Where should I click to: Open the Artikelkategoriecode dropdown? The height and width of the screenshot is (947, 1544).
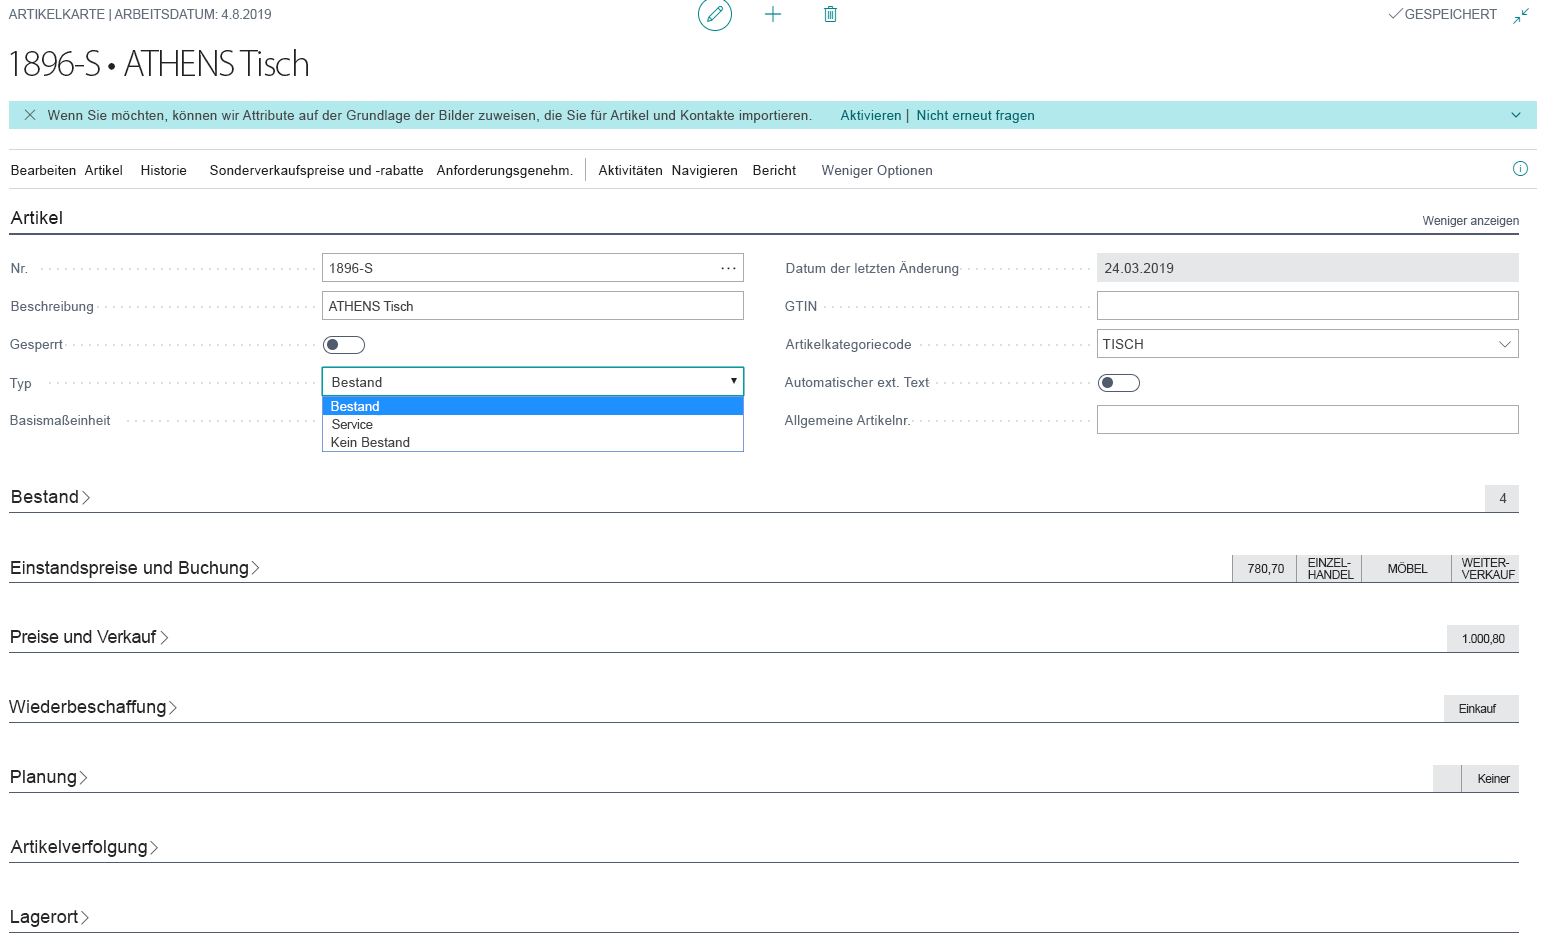(x=1505, y=344)
